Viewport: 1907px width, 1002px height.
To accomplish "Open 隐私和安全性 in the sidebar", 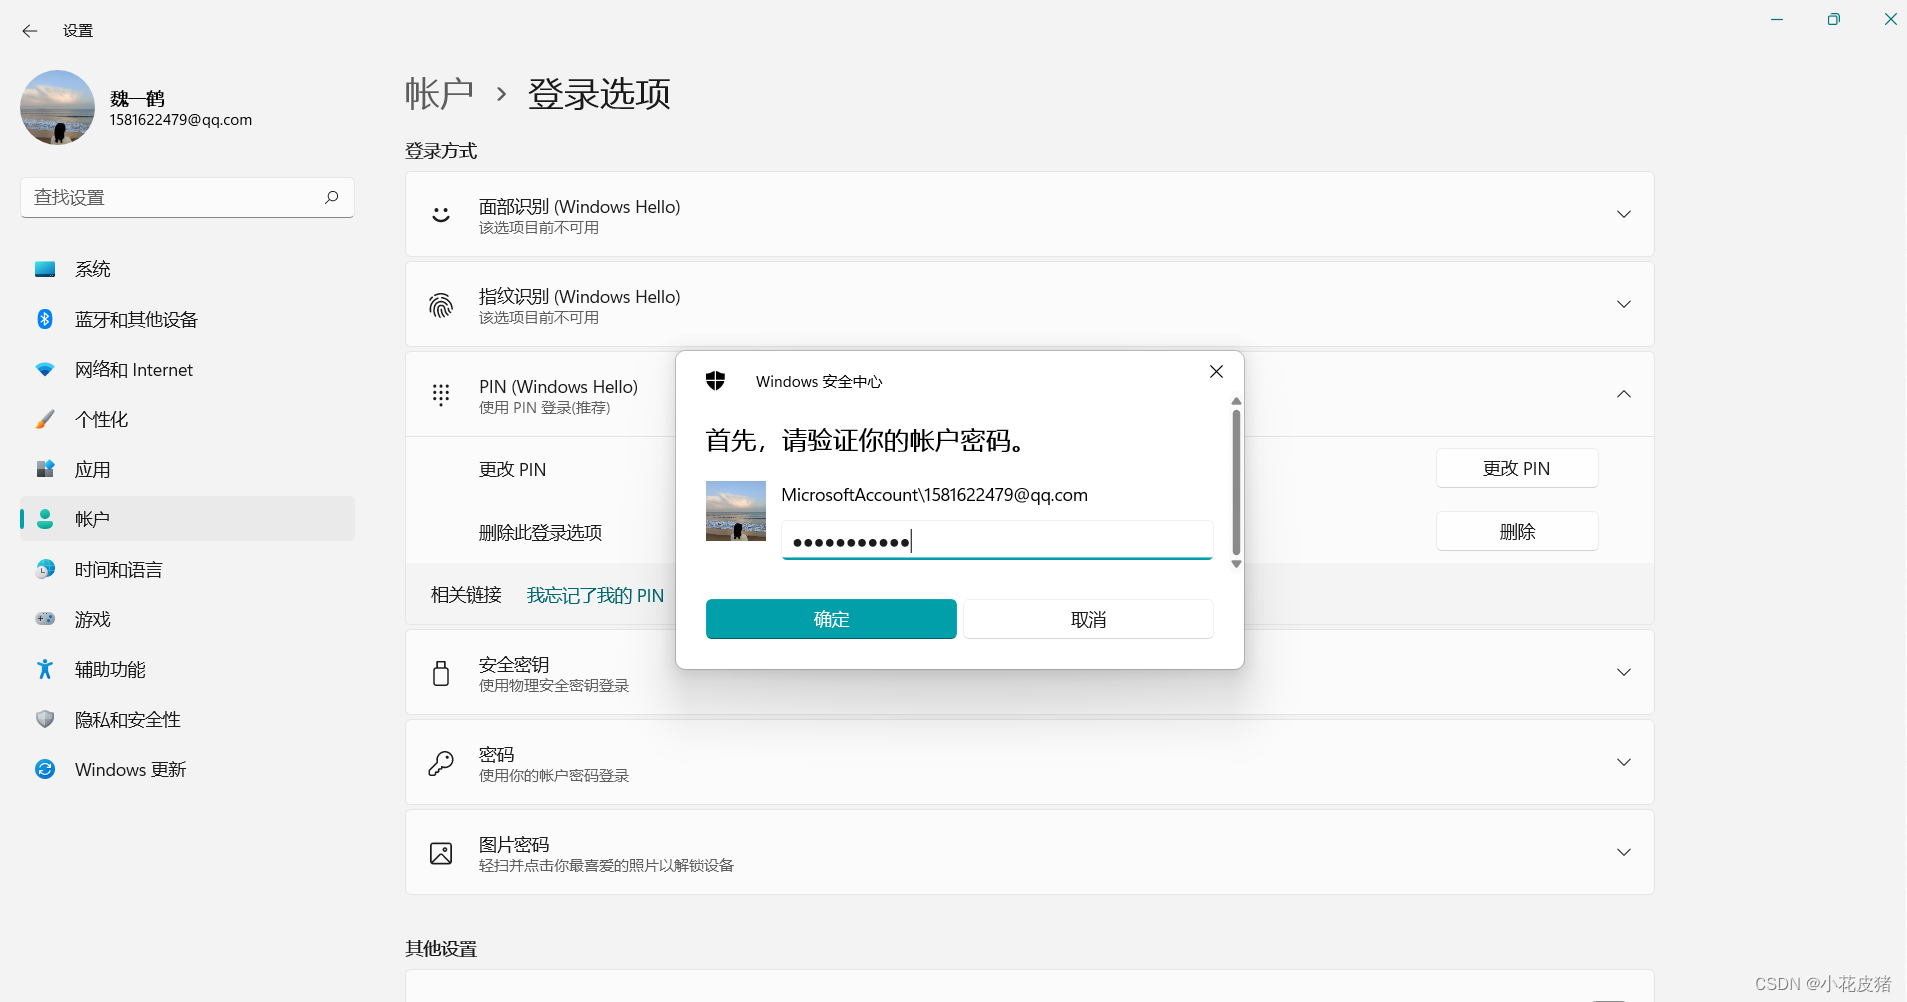I will [188, 719].
